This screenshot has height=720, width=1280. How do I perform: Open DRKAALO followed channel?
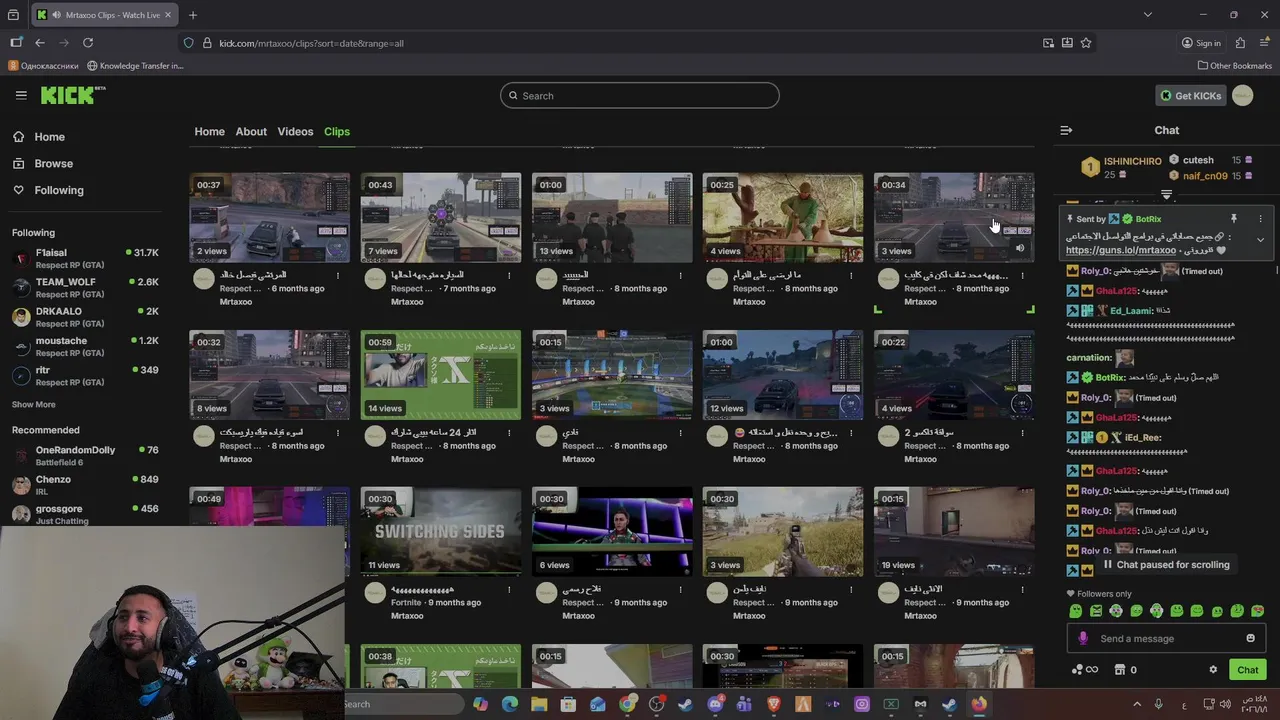pos(85,317)
